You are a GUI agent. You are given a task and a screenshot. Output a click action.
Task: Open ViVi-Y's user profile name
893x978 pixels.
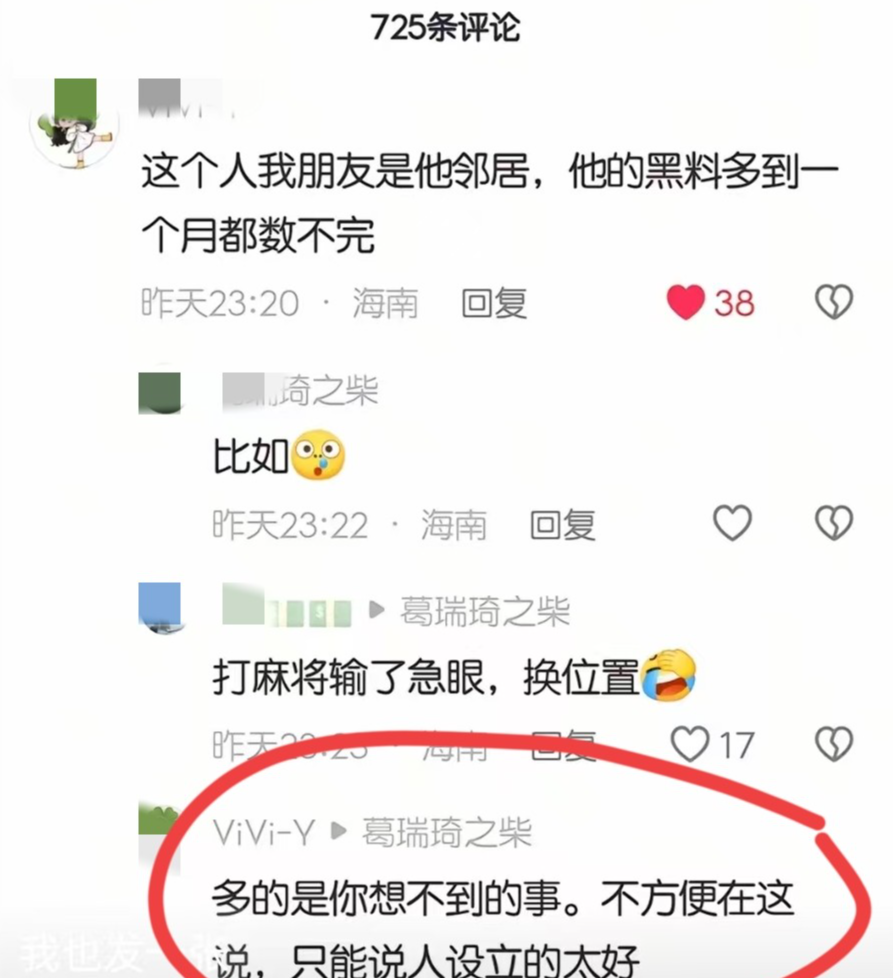pos(263,832)
